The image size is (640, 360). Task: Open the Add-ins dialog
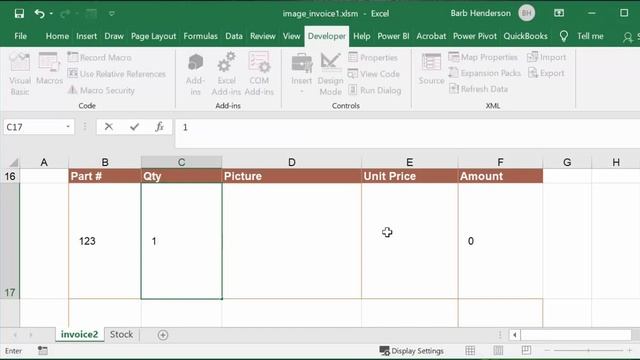(x=196, y=73)
